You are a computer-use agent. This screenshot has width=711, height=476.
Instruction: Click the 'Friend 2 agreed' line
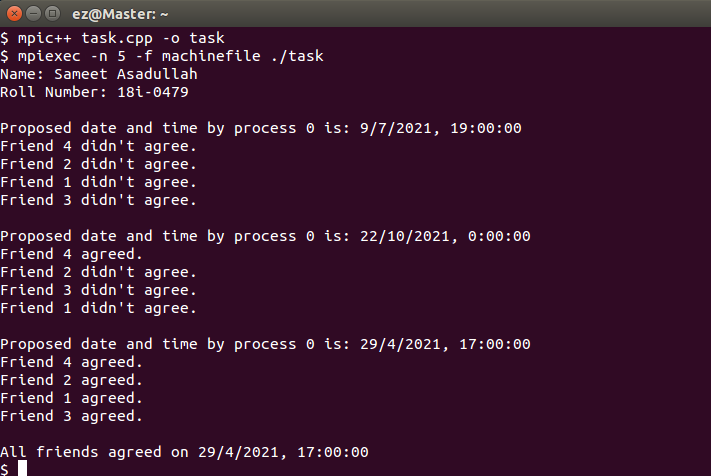point(71,380)
